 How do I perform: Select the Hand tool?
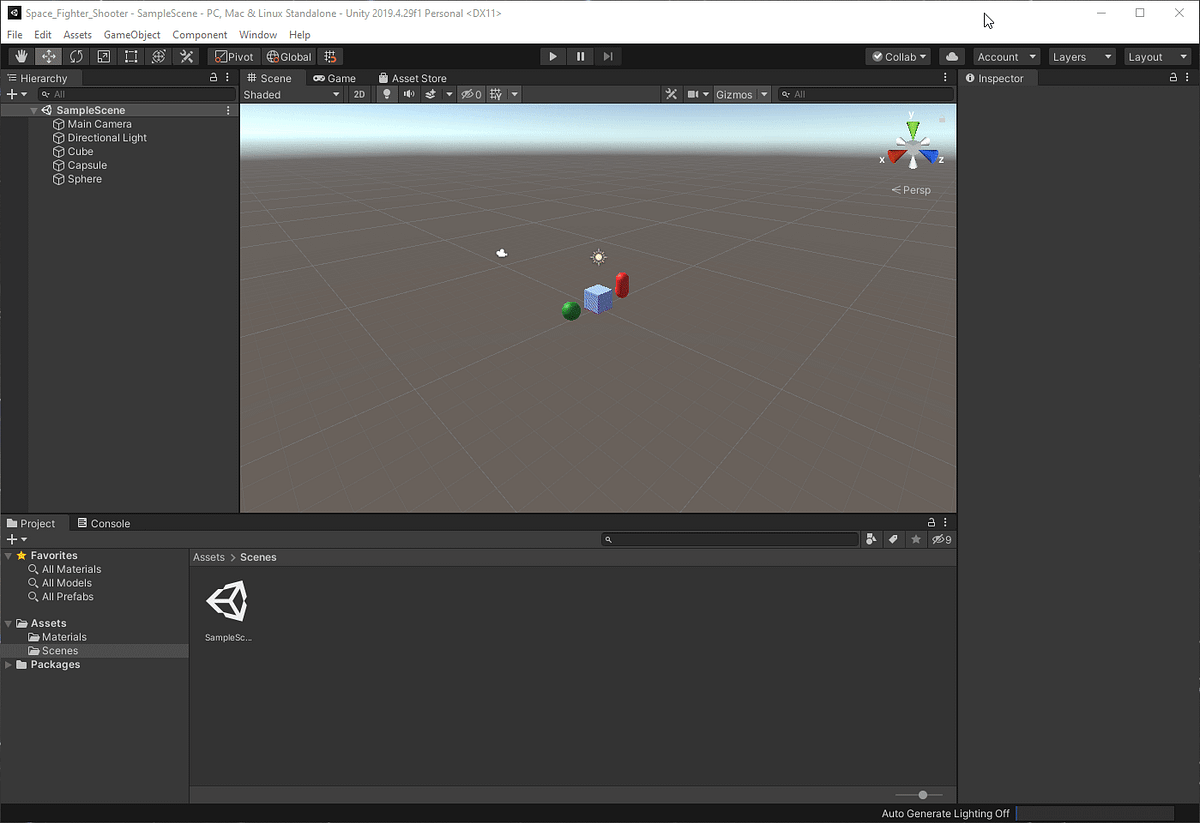[22, 57]
